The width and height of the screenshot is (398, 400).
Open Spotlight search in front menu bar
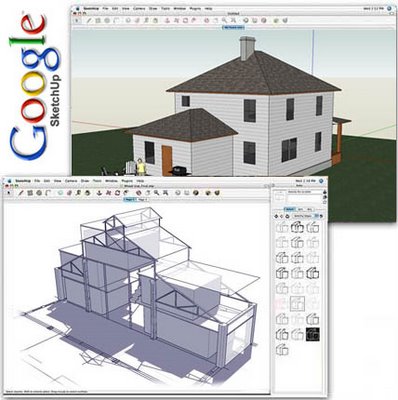321,181
